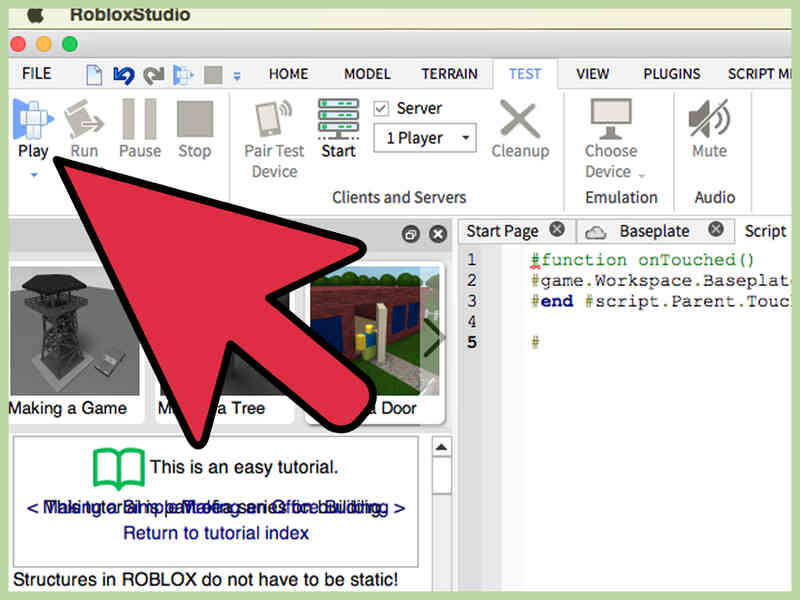This screenshot has height=600, width=800.
Task: Open the FILE menu
Action: pos(36,73)
